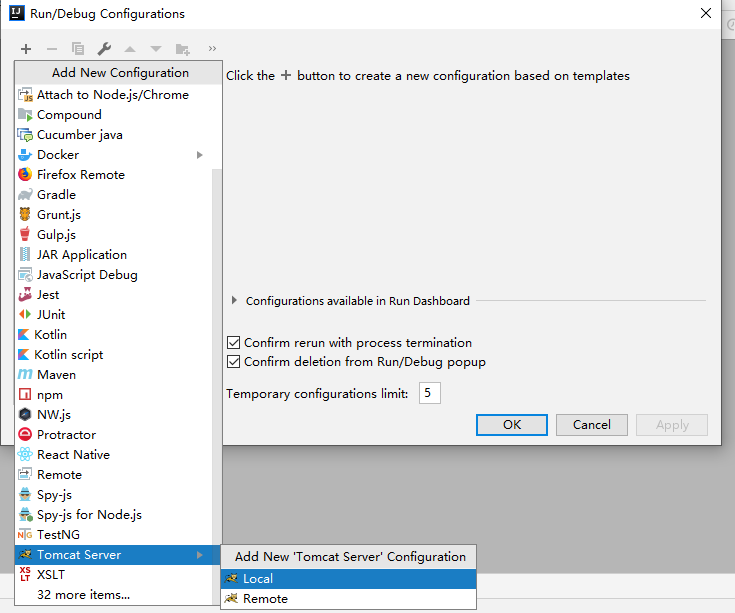Screen dimensions: 735x613
Task: Click the Cancel button
Action: point(592,425)
